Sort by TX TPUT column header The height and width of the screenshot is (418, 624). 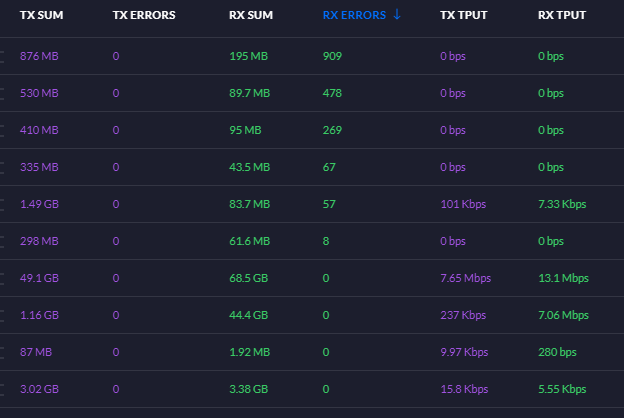(x=464, y=15)
